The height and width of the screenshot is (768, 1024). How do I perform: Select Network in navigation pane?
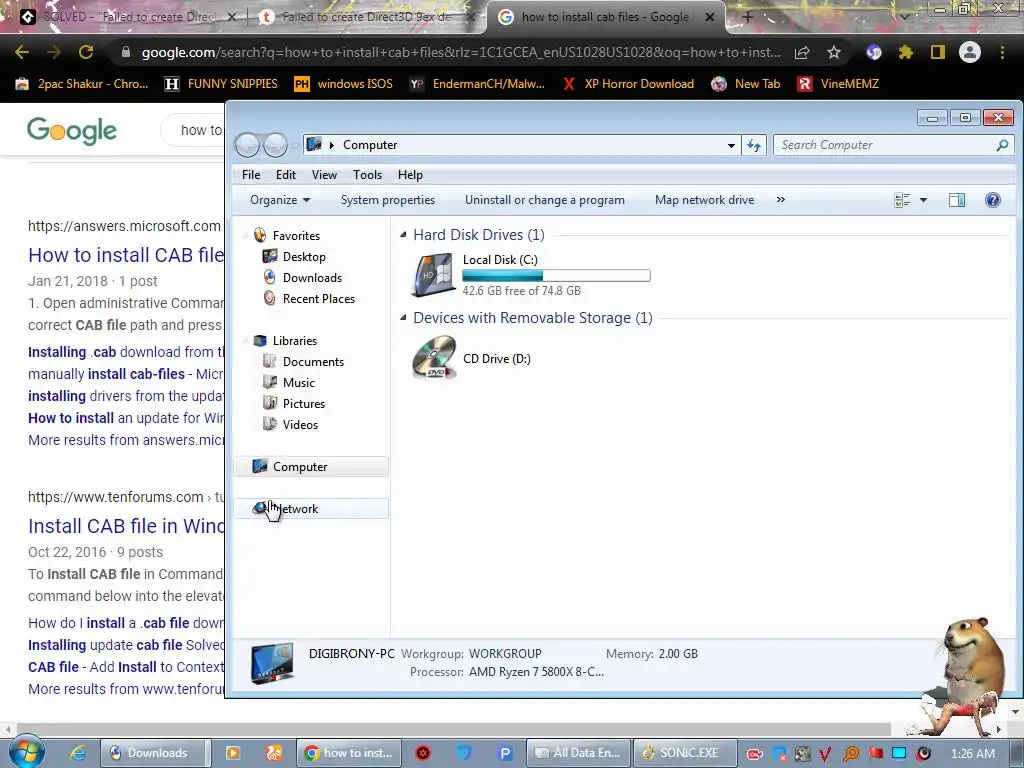311,509
